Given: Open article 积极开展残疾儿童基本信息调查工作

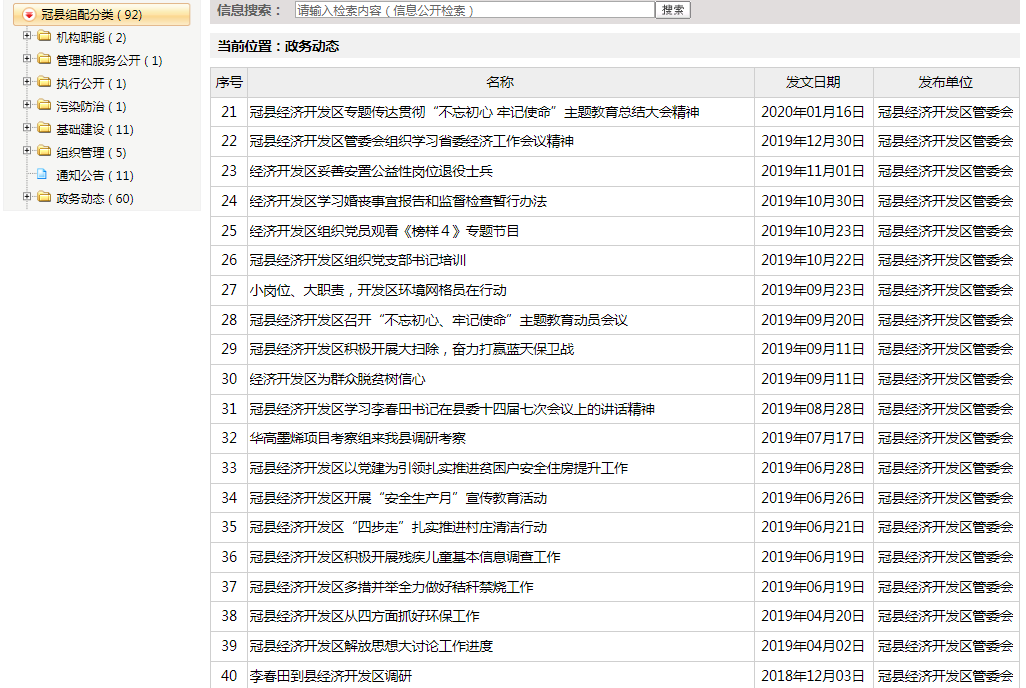Looking at the screenshot, I should coord(405,557).
